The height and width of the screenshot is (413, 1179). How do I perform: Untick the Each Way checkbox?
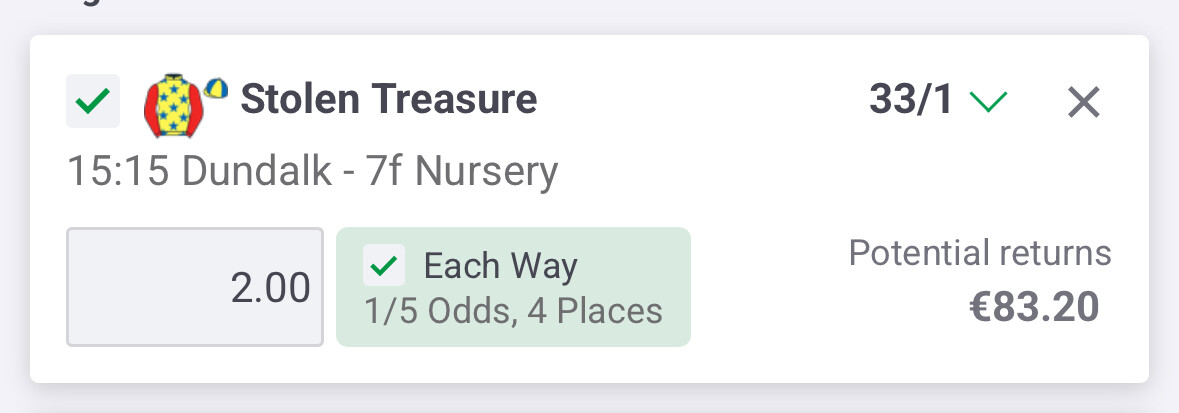click(x=385, y=267)
